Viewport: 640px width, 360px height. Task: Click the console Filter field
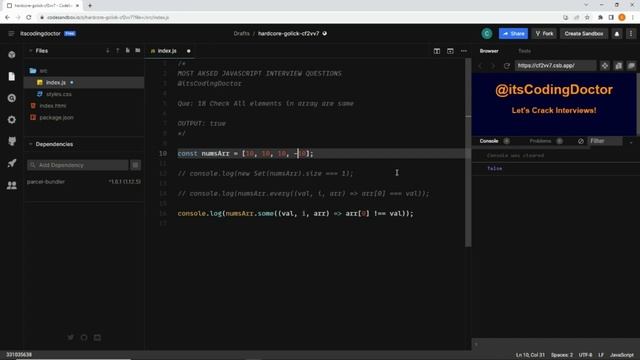pyautogui.click(x=605, y=141)
